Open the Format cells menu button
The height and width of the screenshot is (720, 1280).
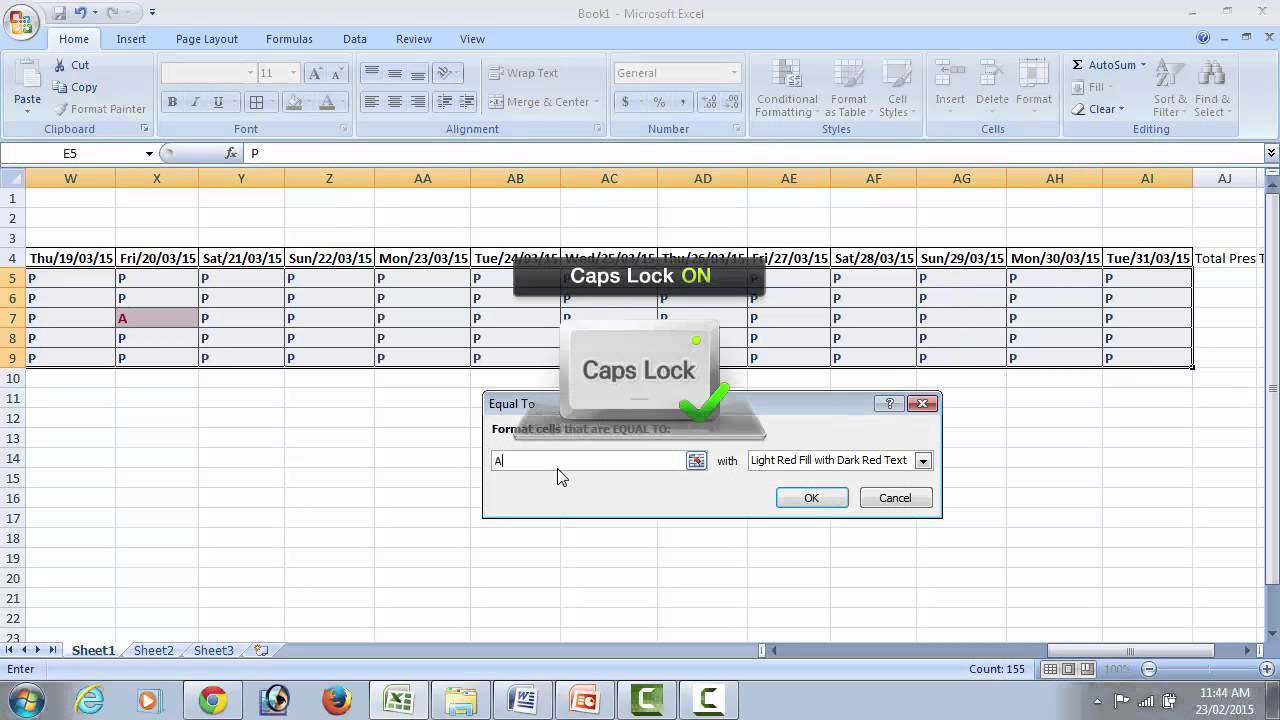pyautogui.click(x=1034, y=86)
